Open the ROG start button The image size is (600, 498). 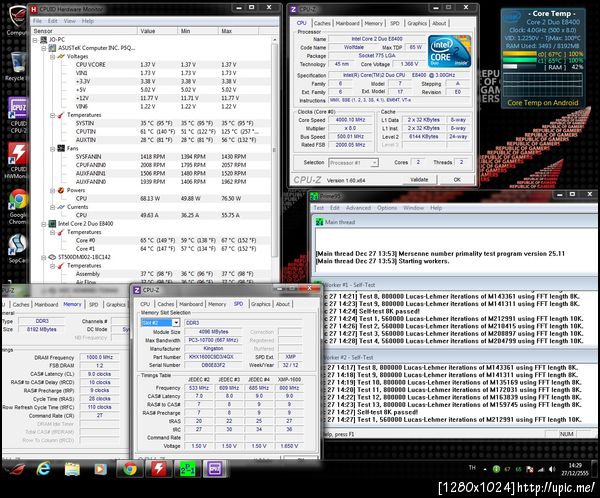15,469
